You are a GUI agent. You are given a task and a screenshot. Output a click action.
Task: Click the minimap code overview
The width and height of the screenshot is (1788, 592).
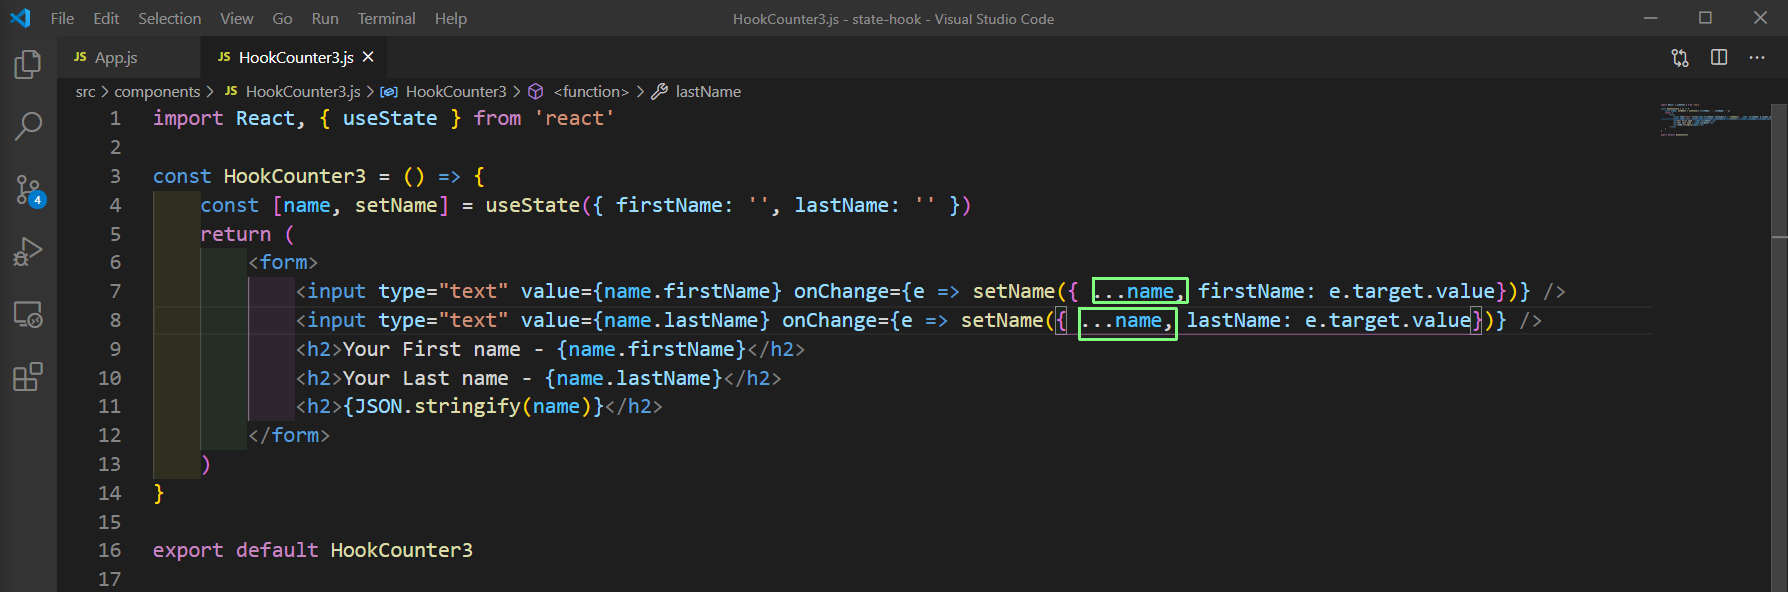pos(1714,118)
